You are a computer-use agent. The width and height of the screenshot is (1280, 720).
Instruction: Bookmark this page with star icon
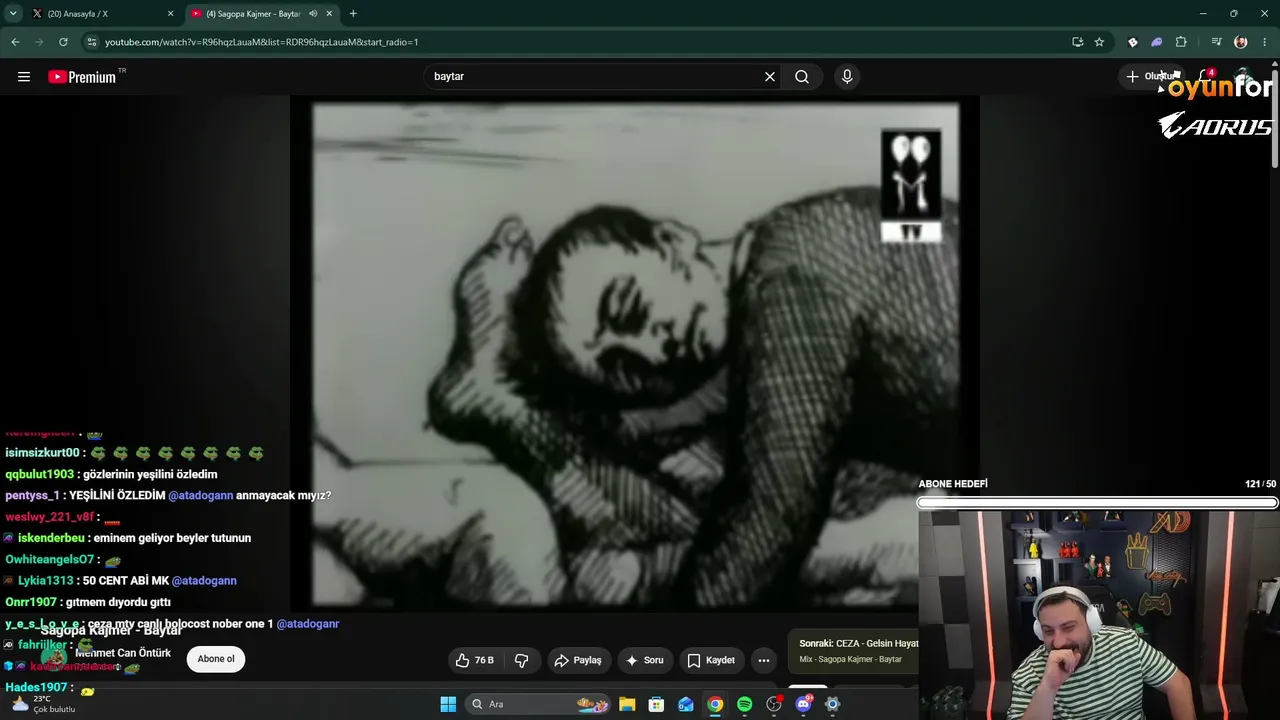(x=1099, y=42)
